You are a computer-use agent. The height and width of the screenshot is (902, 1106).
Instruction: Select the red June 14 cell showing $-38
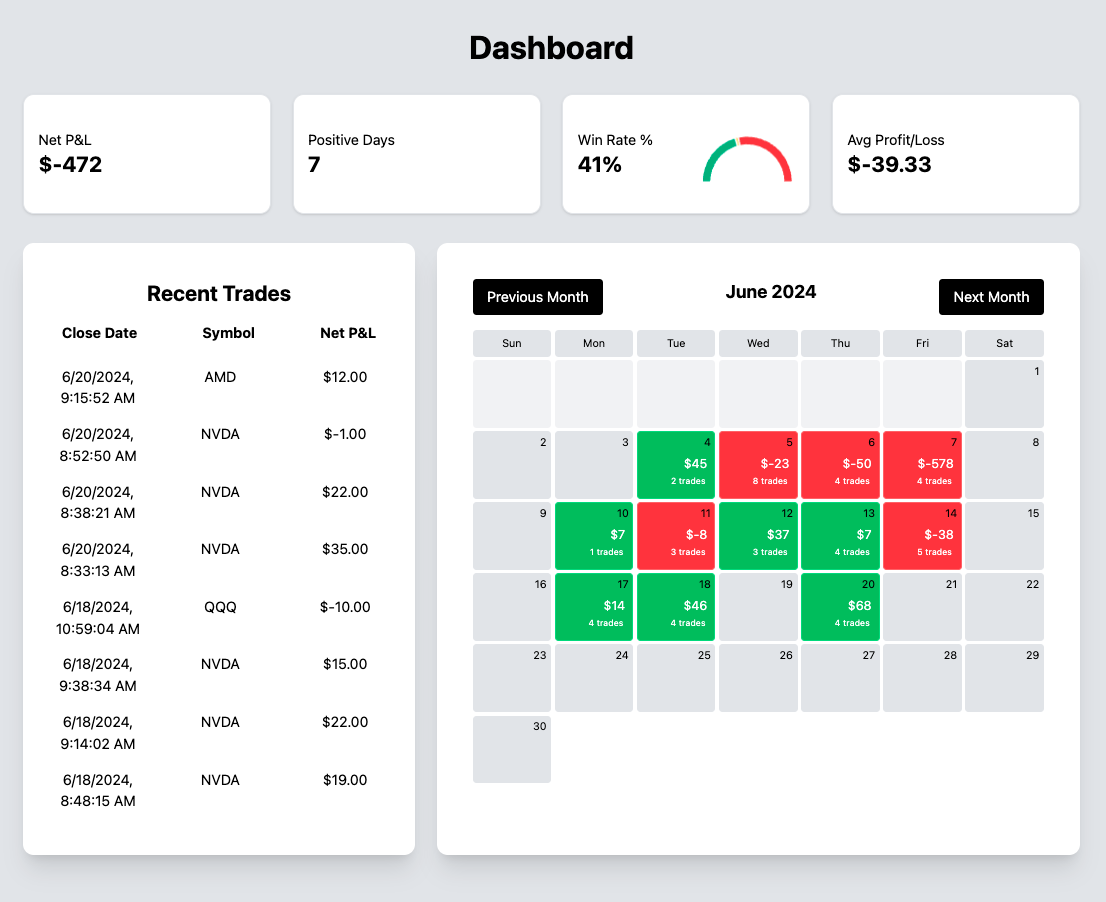click(921, 536)
